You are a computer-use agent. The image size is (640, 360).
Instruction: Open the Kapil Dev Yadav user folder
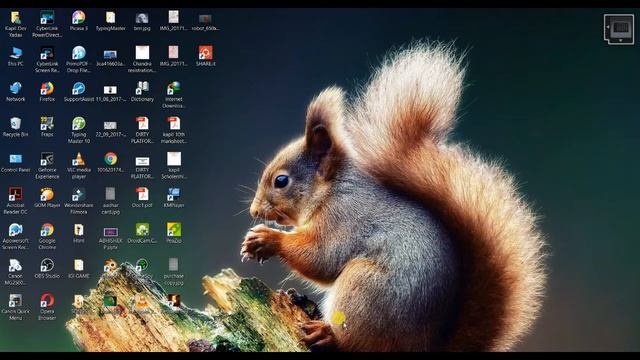tap(16, 24)
